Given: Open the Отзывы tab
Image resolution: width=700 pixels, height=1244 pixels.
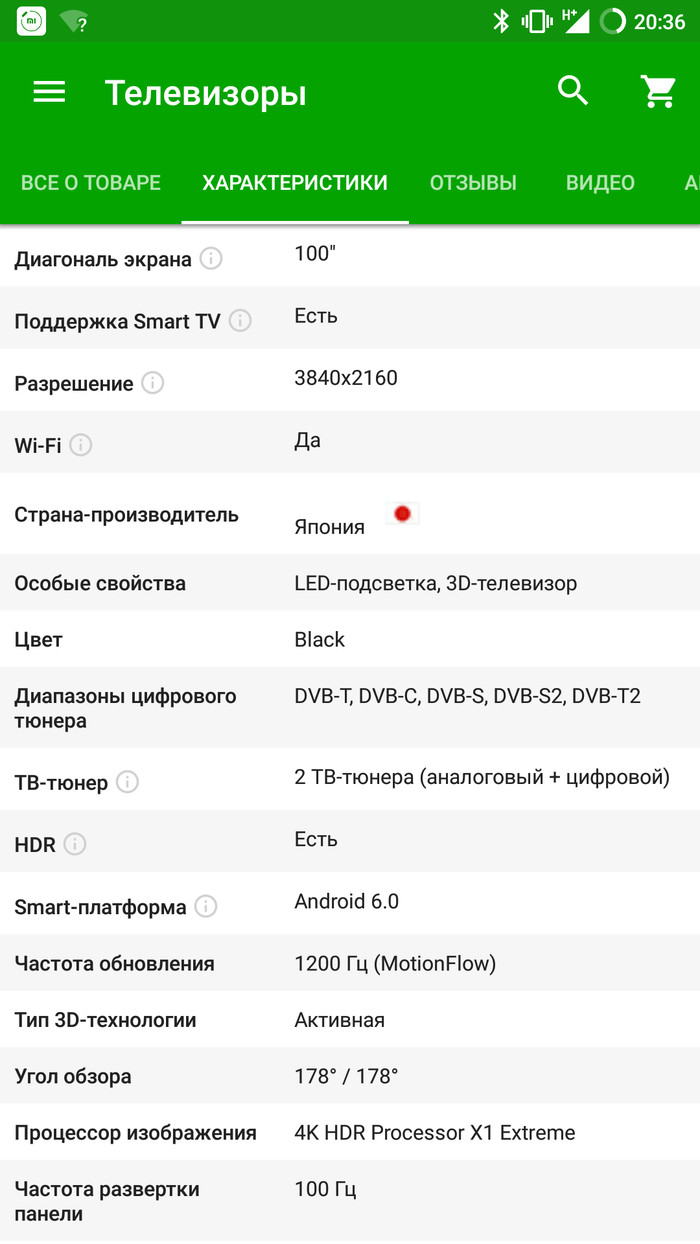Looking at the screenshot, I should tap(473, 183).
